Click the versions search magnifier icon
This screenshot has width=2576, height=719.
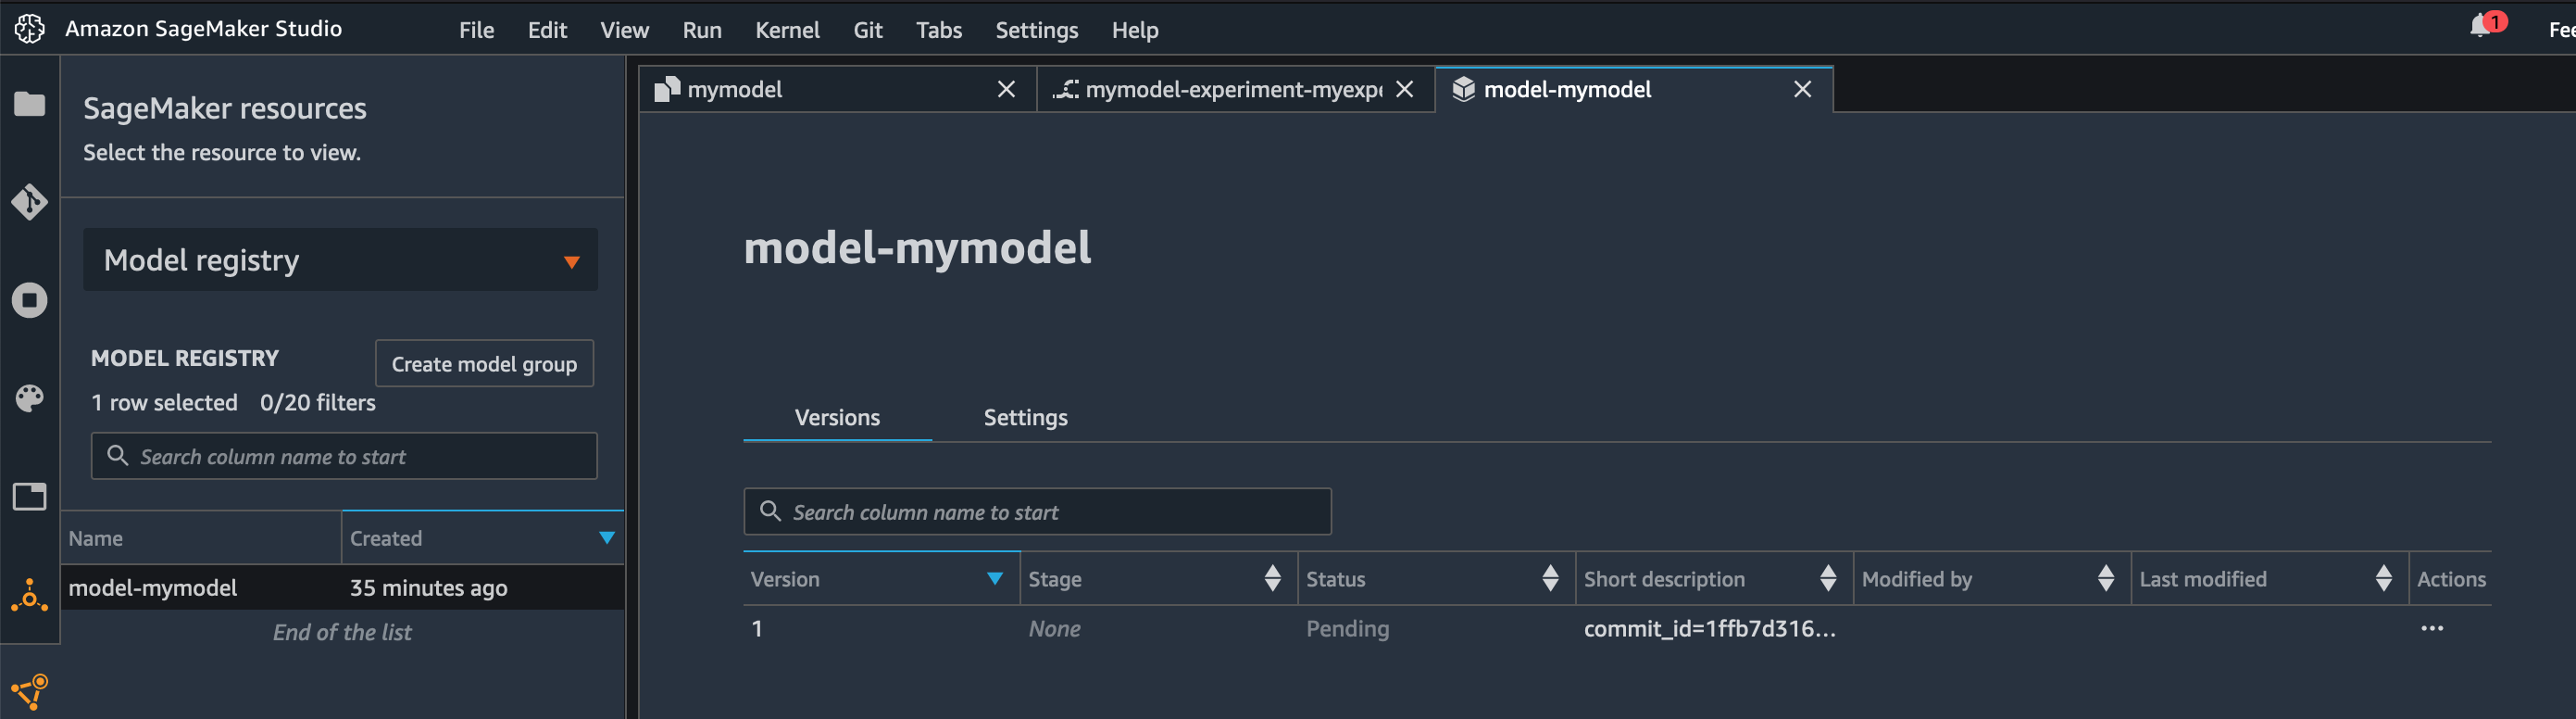coord(770,511)
